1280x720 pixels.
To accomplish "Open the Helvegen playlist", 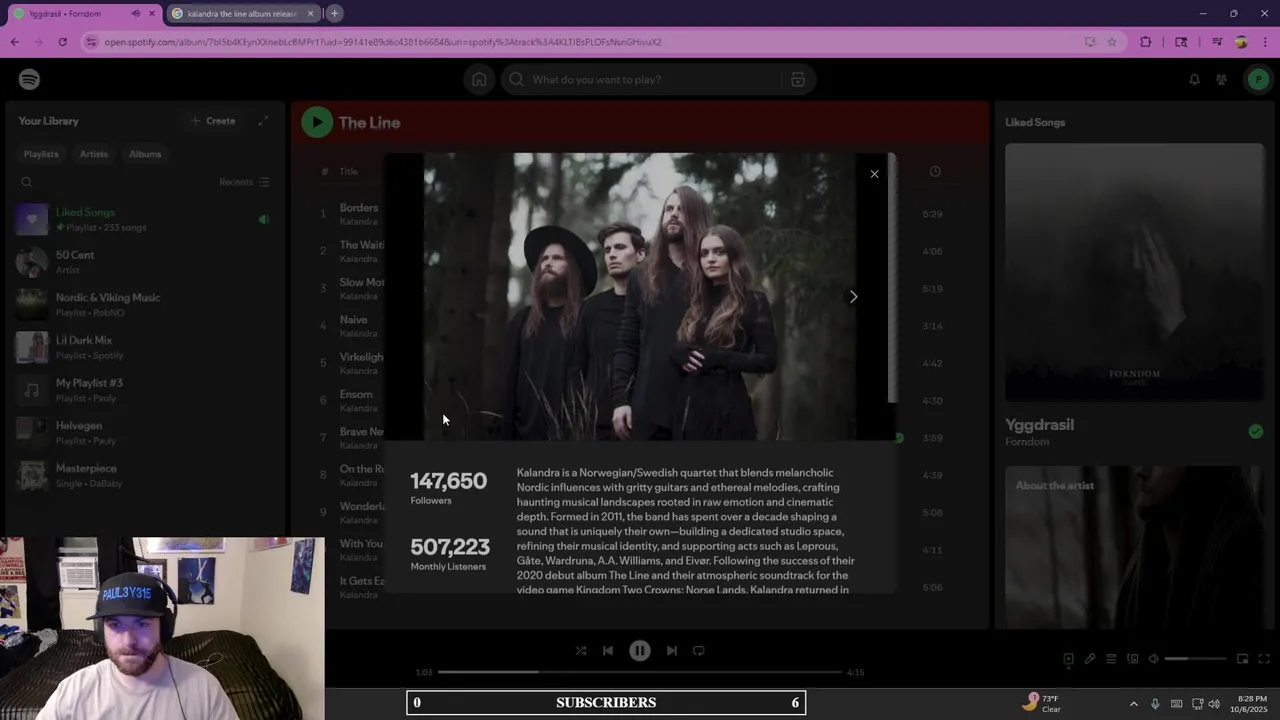I will [x=143, y=432].
